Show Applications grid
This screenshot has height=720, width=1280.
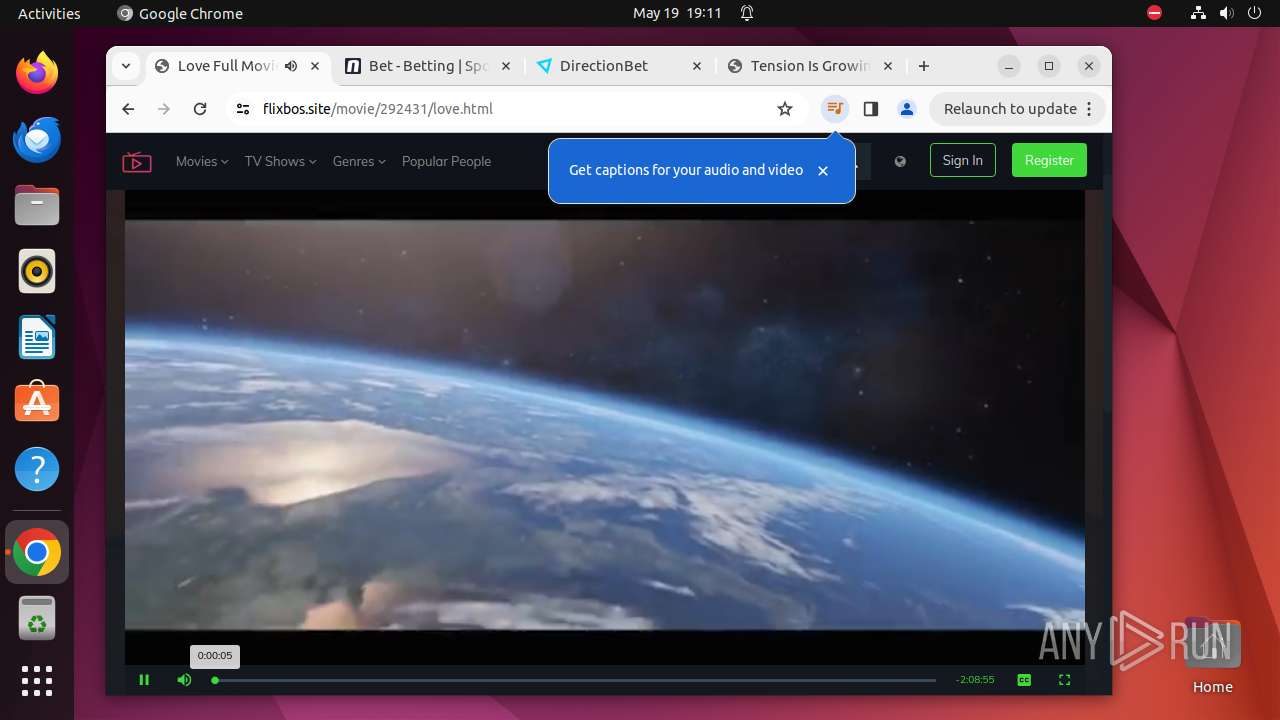pos(37,681)
